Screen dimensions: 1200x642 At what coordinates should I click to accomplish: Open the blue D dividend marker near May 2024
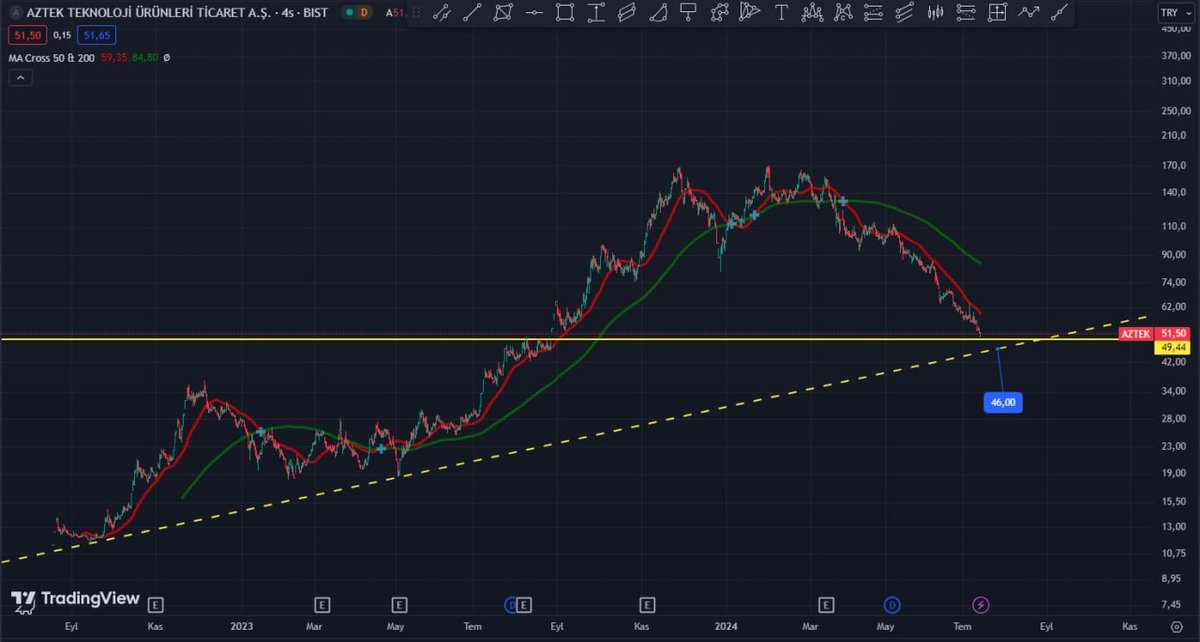[x=892, y=604]
